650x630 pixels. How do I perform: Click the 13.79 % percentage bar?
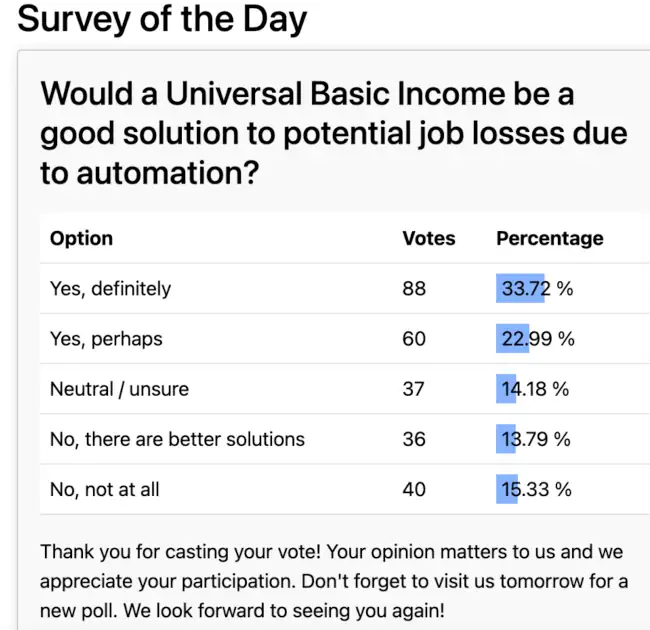coord(506,439)
